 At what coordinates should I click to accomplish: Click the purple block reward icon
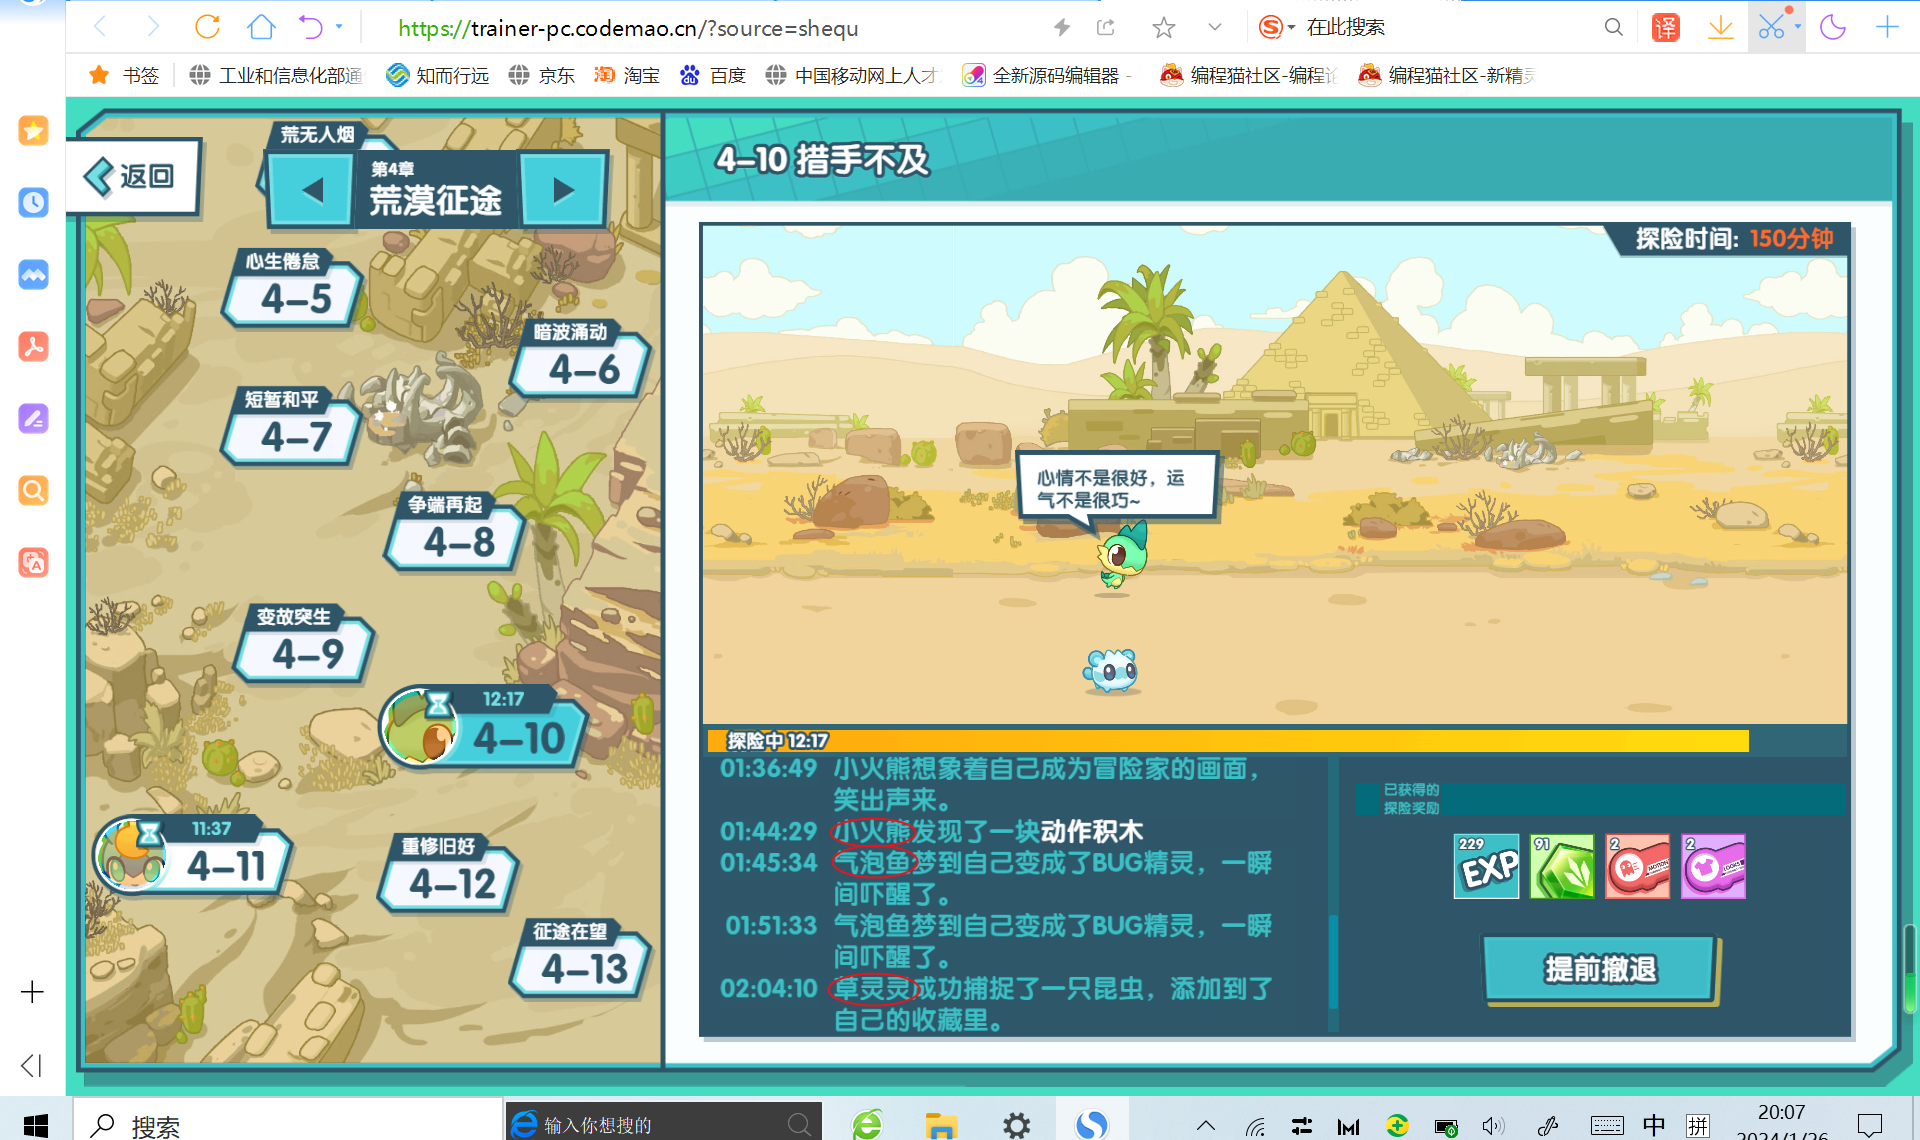tap(1713, 866)
